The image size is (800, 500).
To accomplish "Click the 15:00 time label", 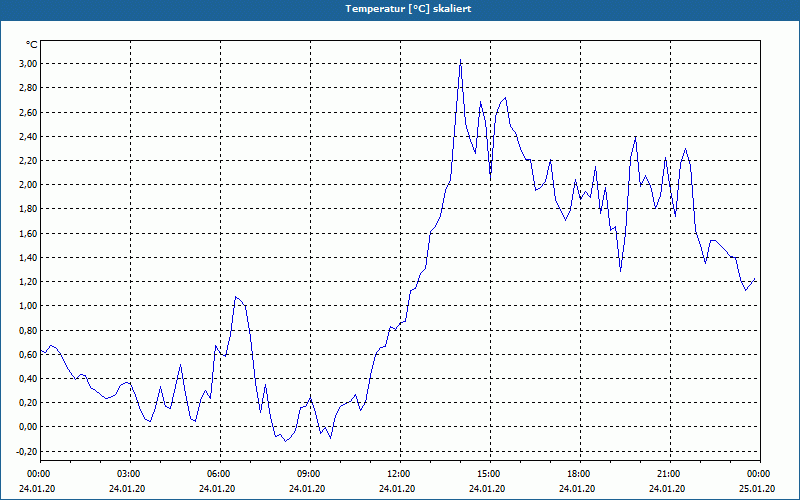I will coord(488,474).
